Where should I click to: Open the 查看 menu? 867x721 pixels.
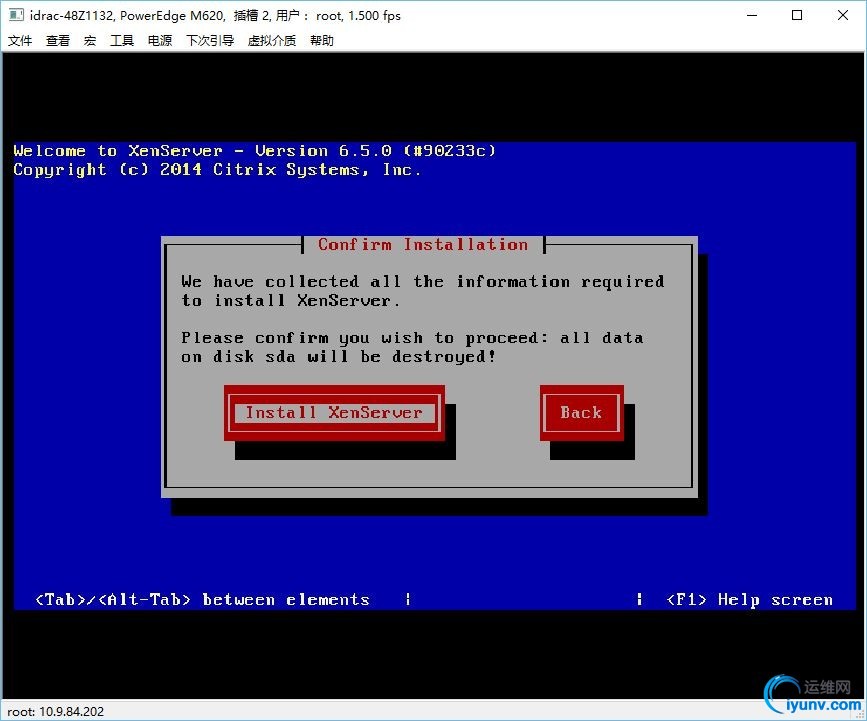click(x=58, y=40)
